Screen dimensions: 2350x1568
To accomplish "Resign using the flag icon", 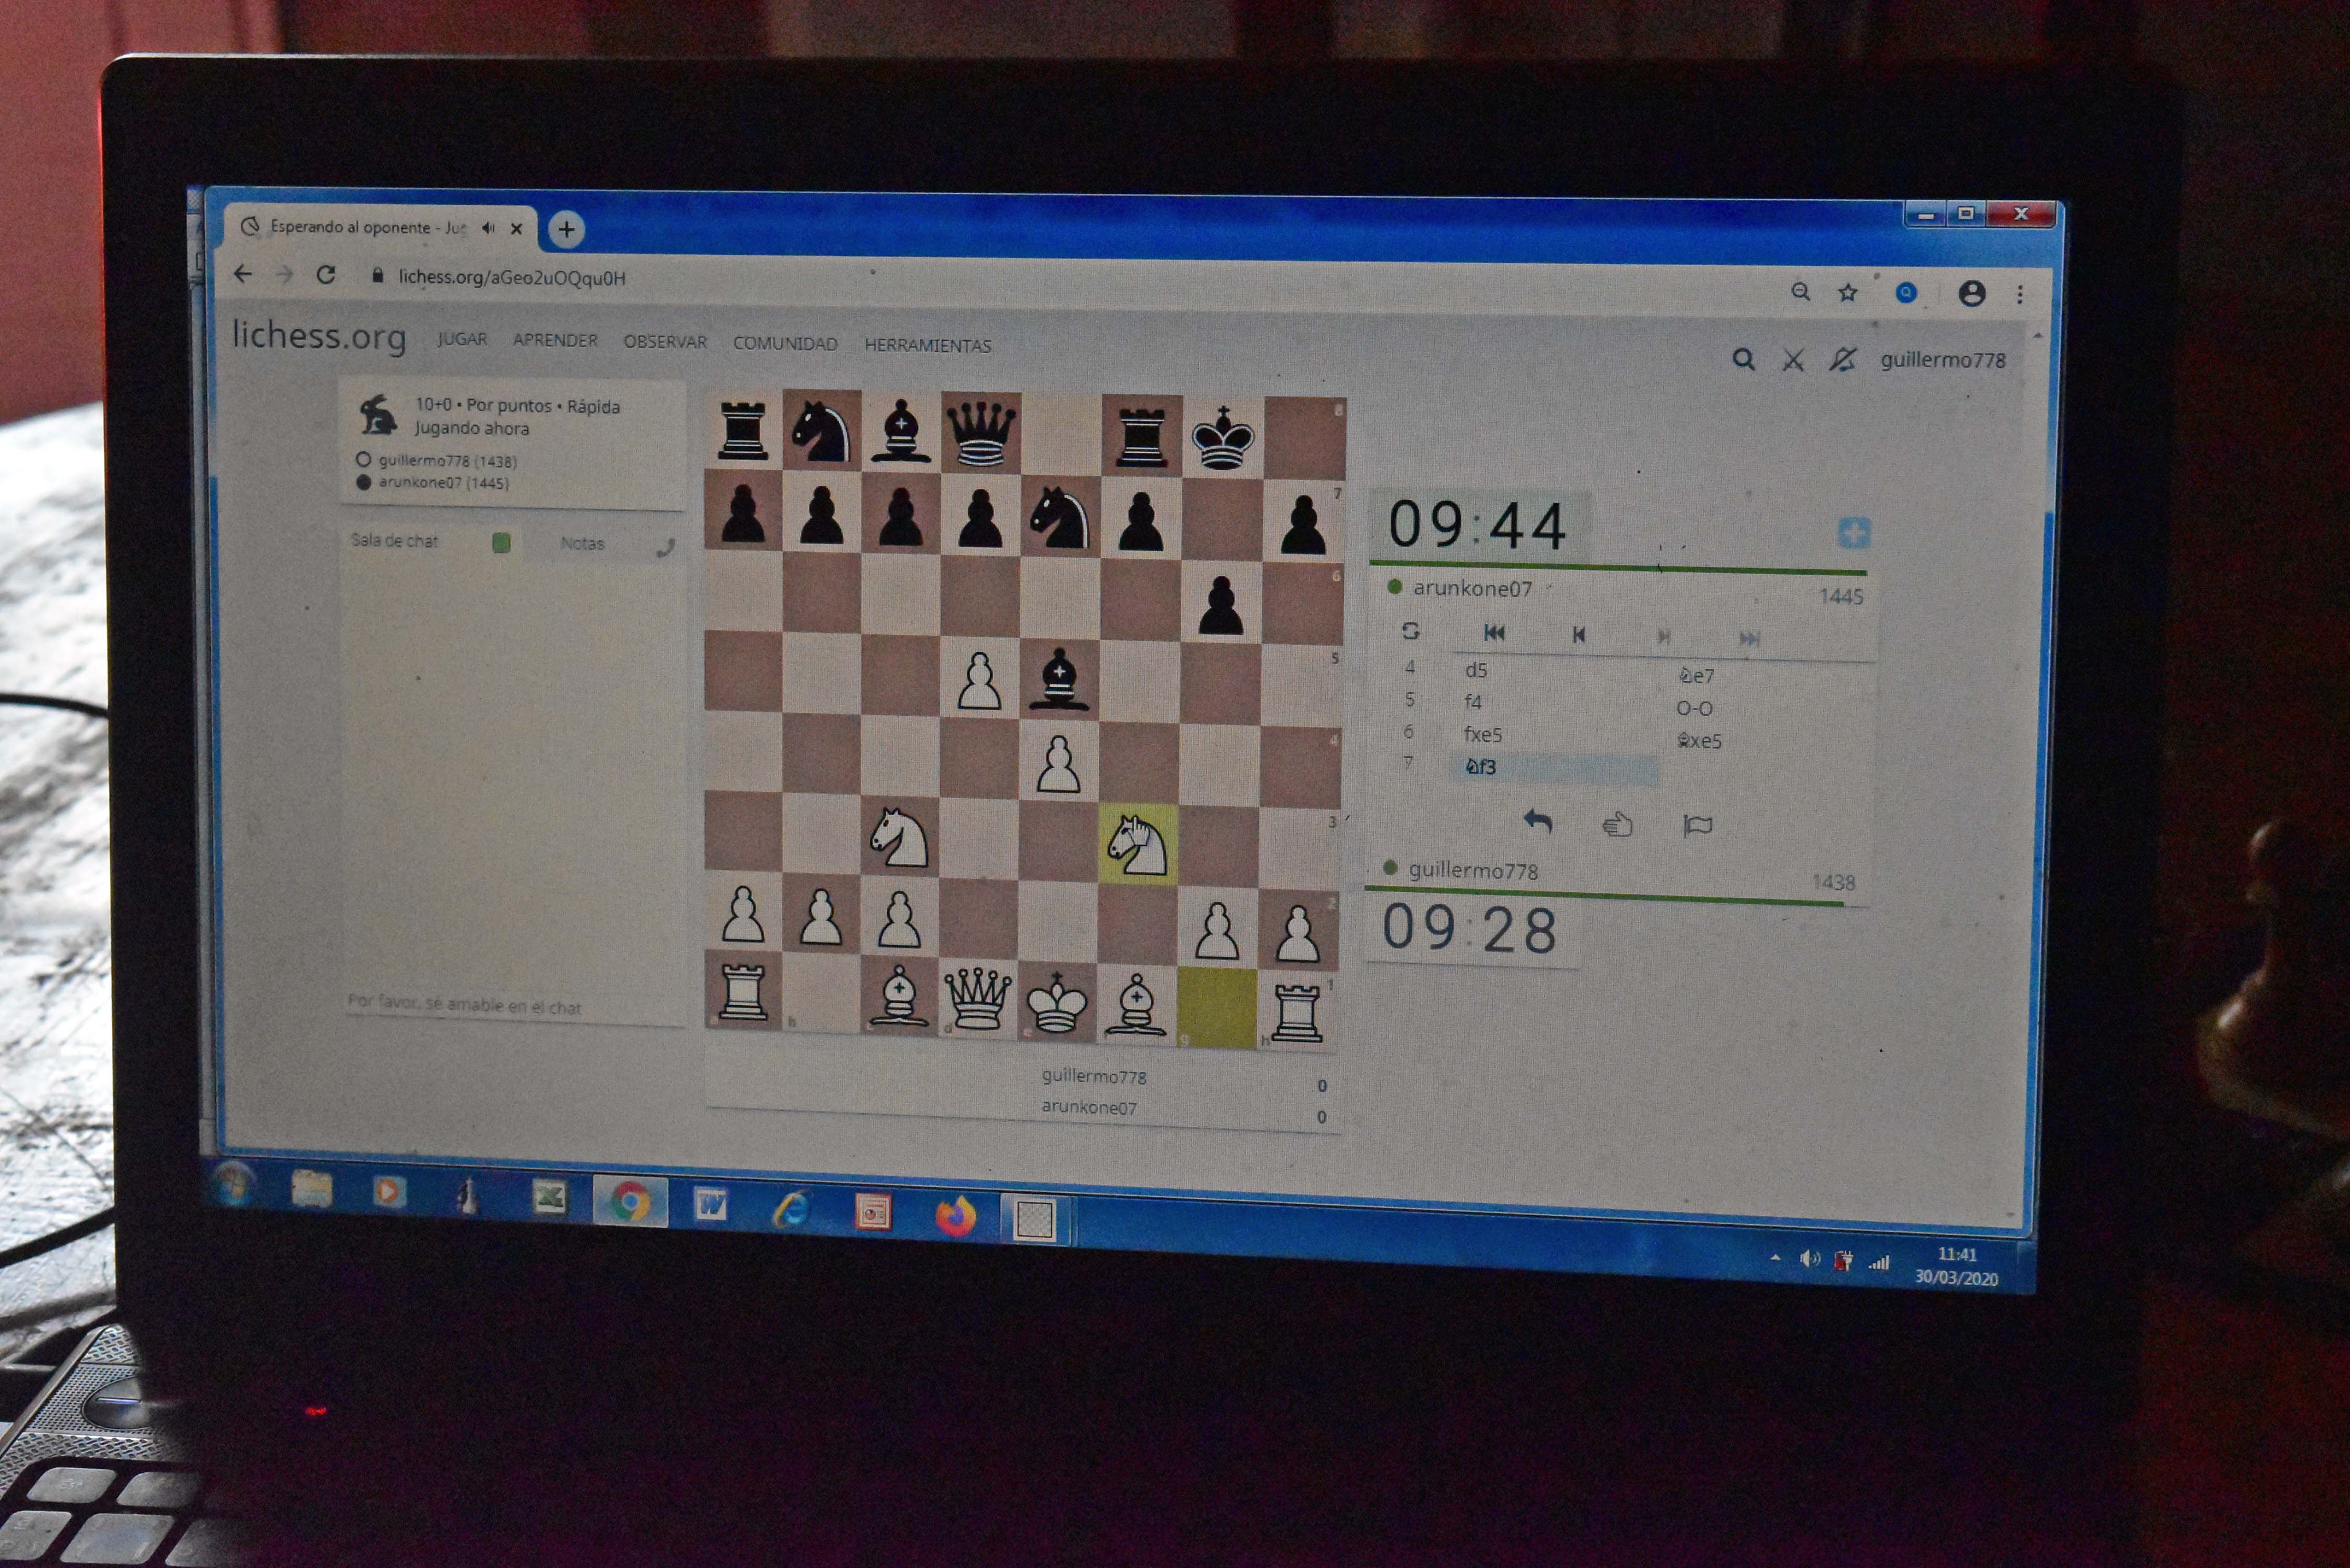I will click(x=1698, y=825).
